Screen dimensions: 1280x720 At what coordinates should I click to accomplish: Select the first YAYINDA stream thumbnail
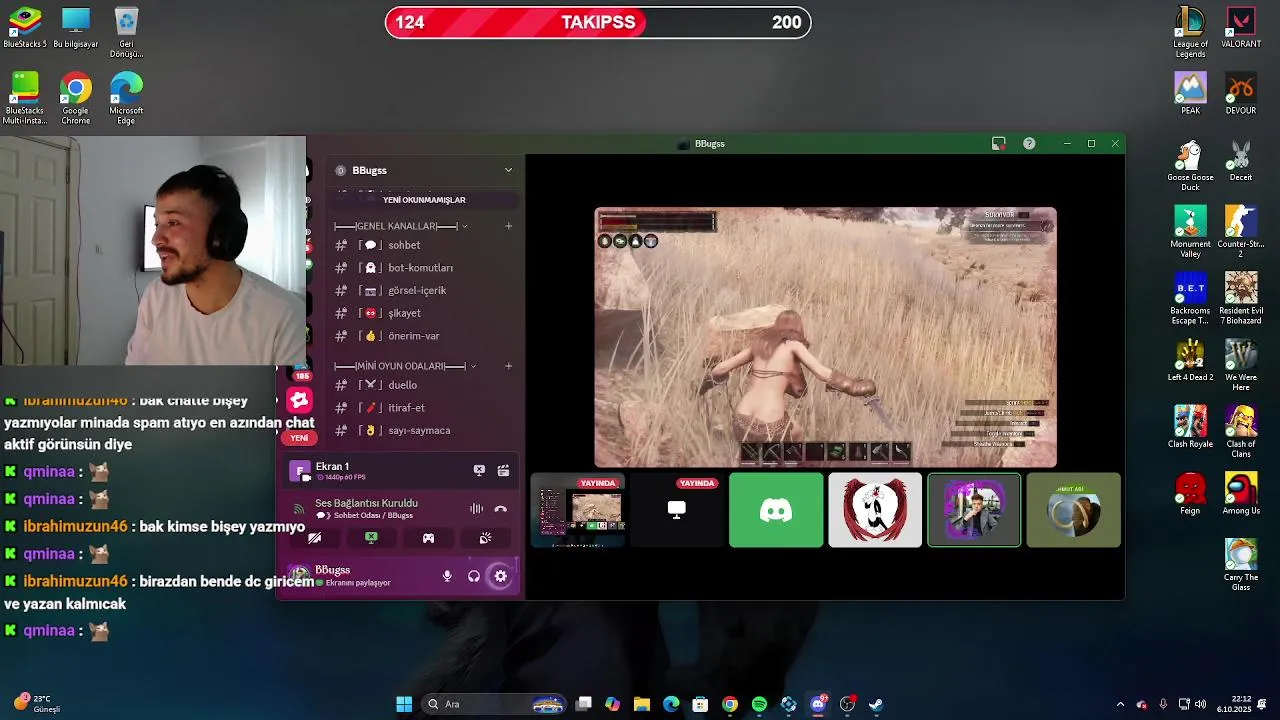point(578,511)
